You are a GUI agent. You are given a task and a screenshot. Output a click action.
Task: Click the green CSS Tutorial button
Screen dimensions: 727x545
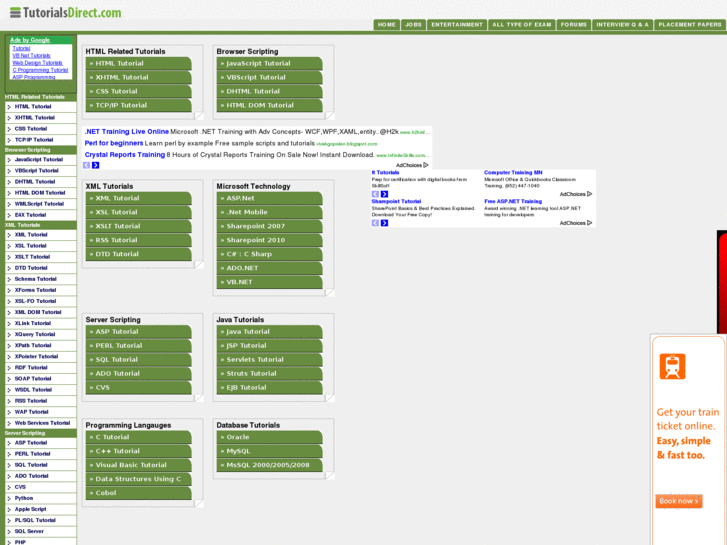[139, 91]
